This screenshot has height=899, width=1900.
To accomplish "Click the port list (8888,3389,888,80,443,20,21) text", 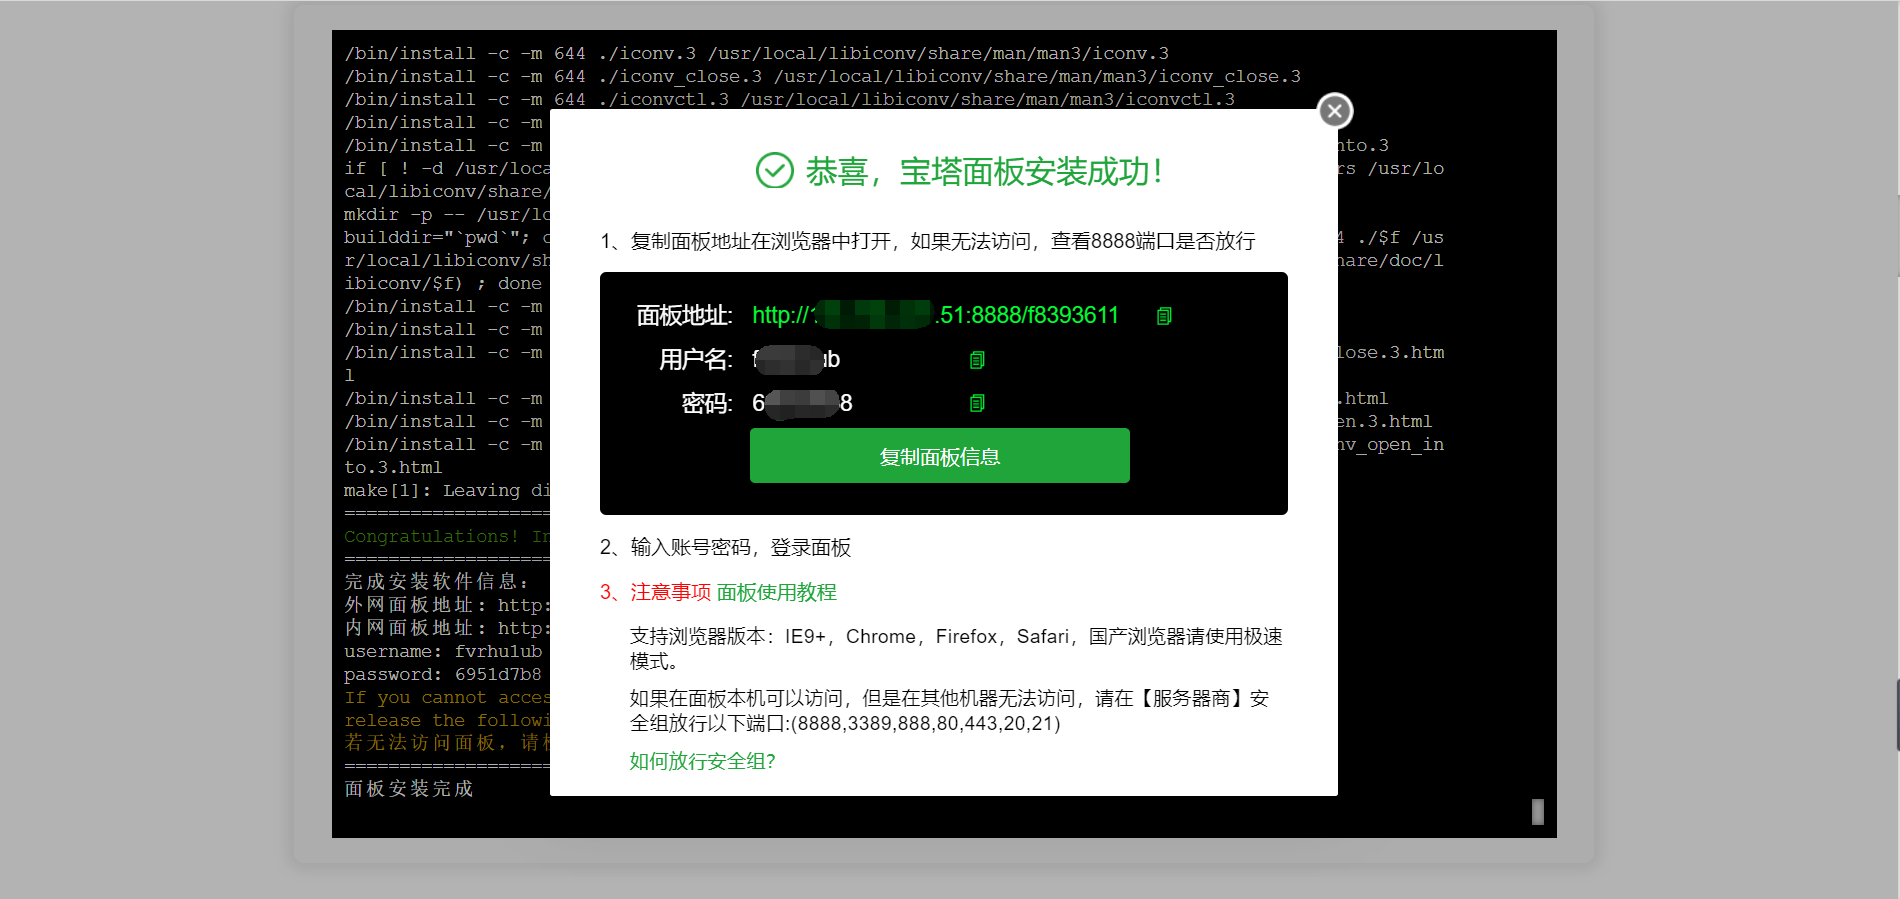I will (x=925, y=723).
